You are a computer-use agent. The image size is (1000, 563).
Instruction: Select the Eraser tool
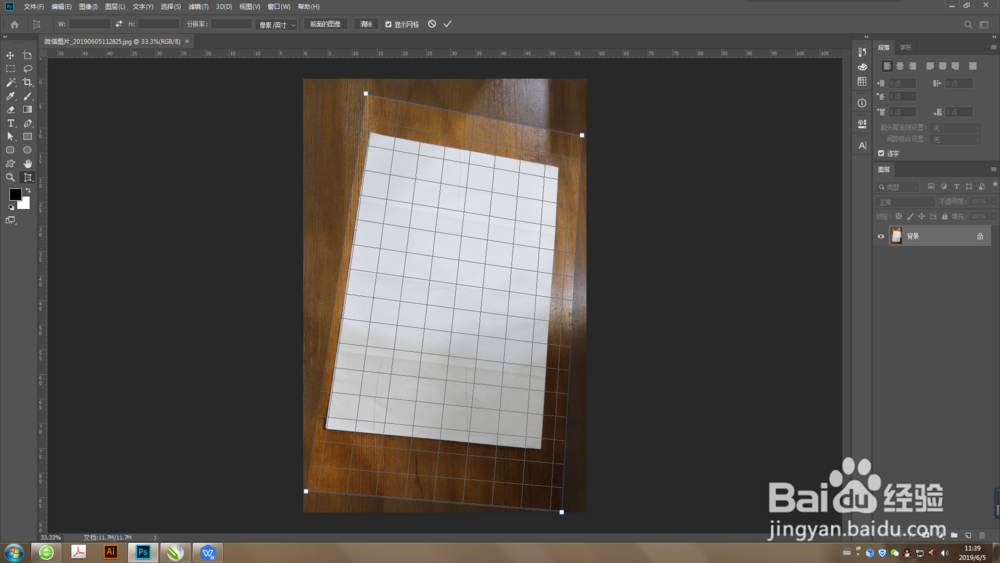[10, 110]
